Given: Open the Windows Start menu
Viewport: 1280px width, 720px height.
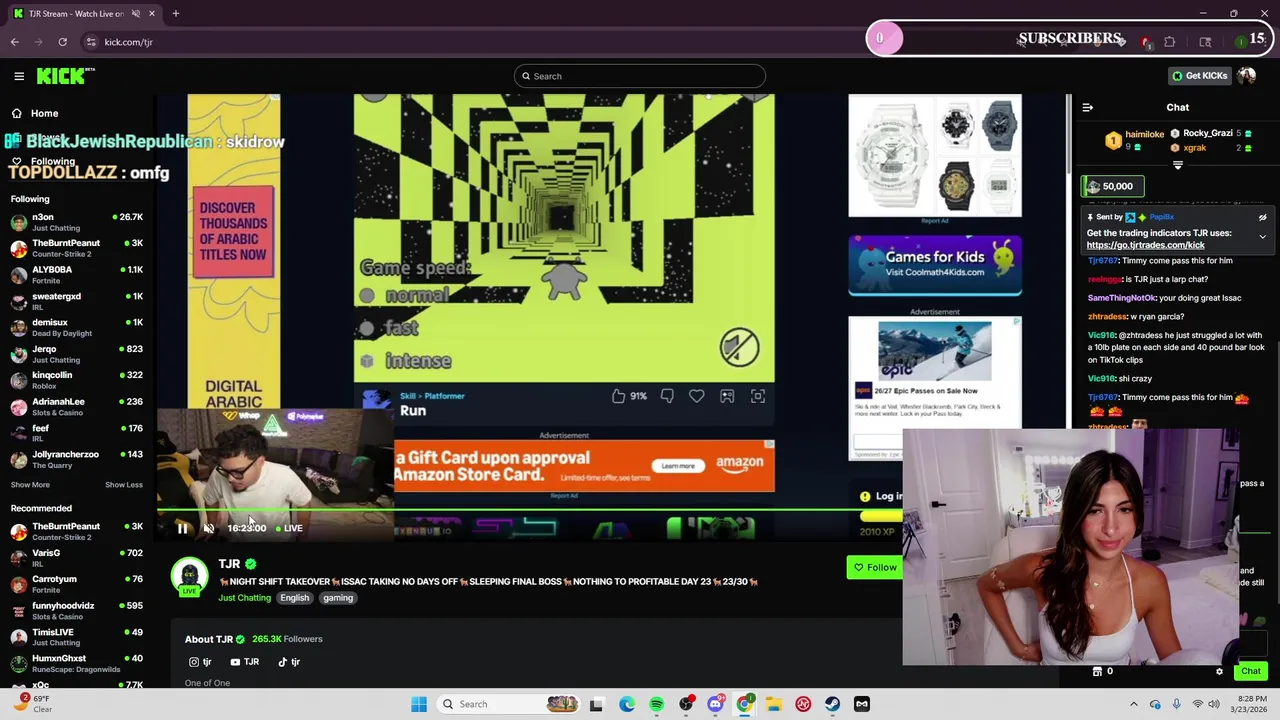Looking at the screenshot, I should [419, 704].
